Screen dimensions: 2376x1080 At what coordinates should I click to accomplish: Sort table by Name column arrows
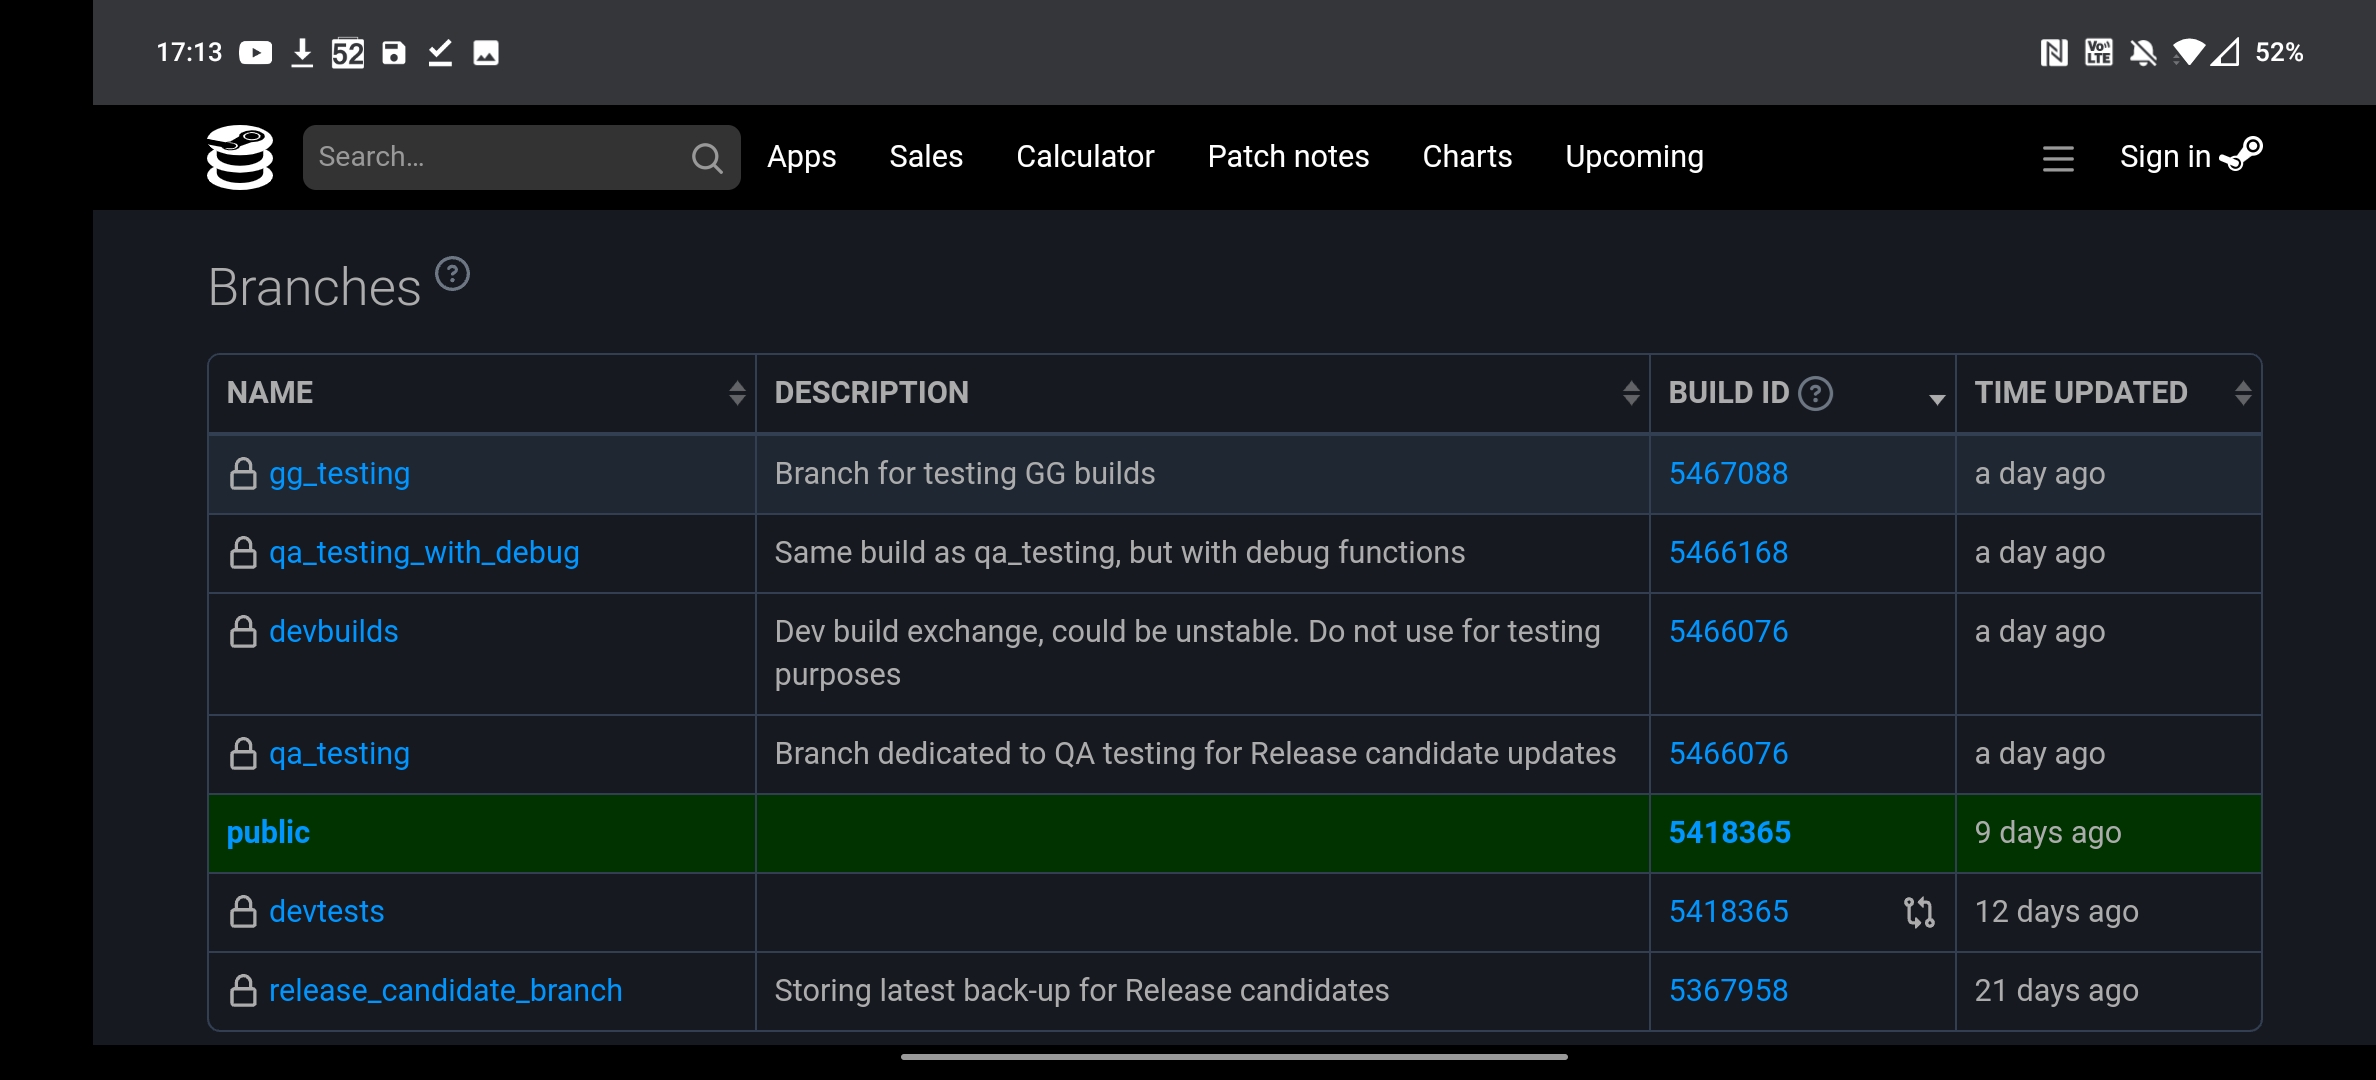coord(737,393)
